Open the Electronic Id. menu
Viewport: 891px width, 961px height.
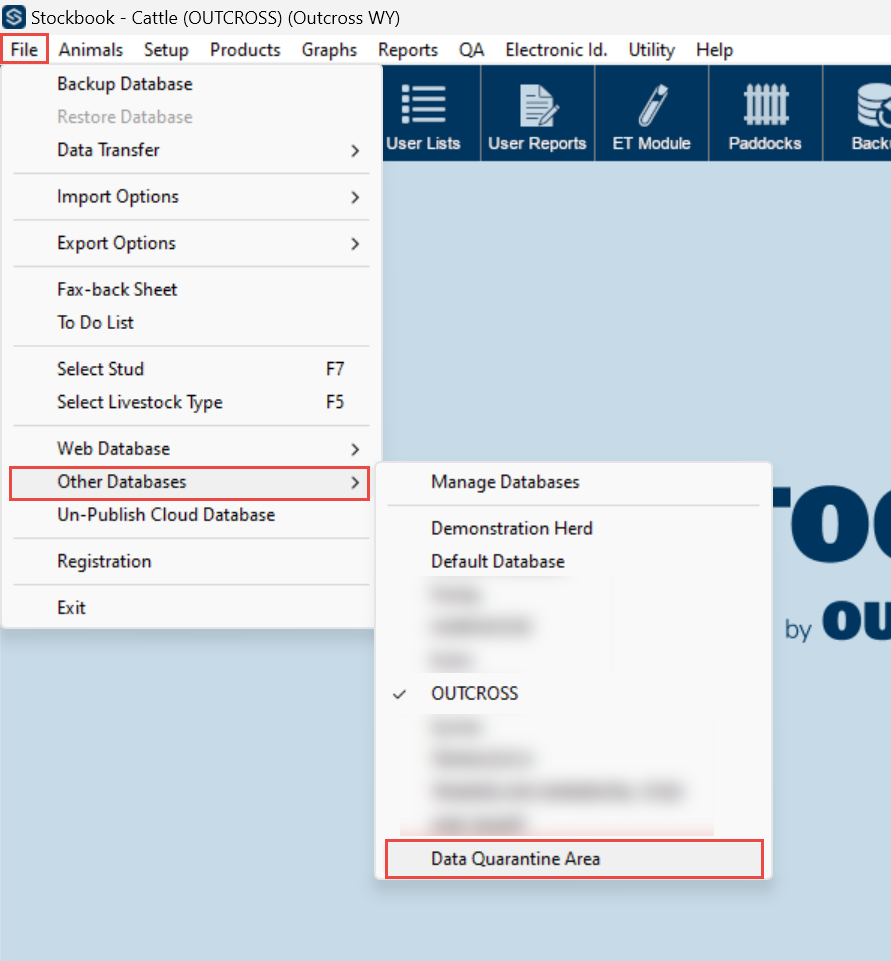(556, 49)
